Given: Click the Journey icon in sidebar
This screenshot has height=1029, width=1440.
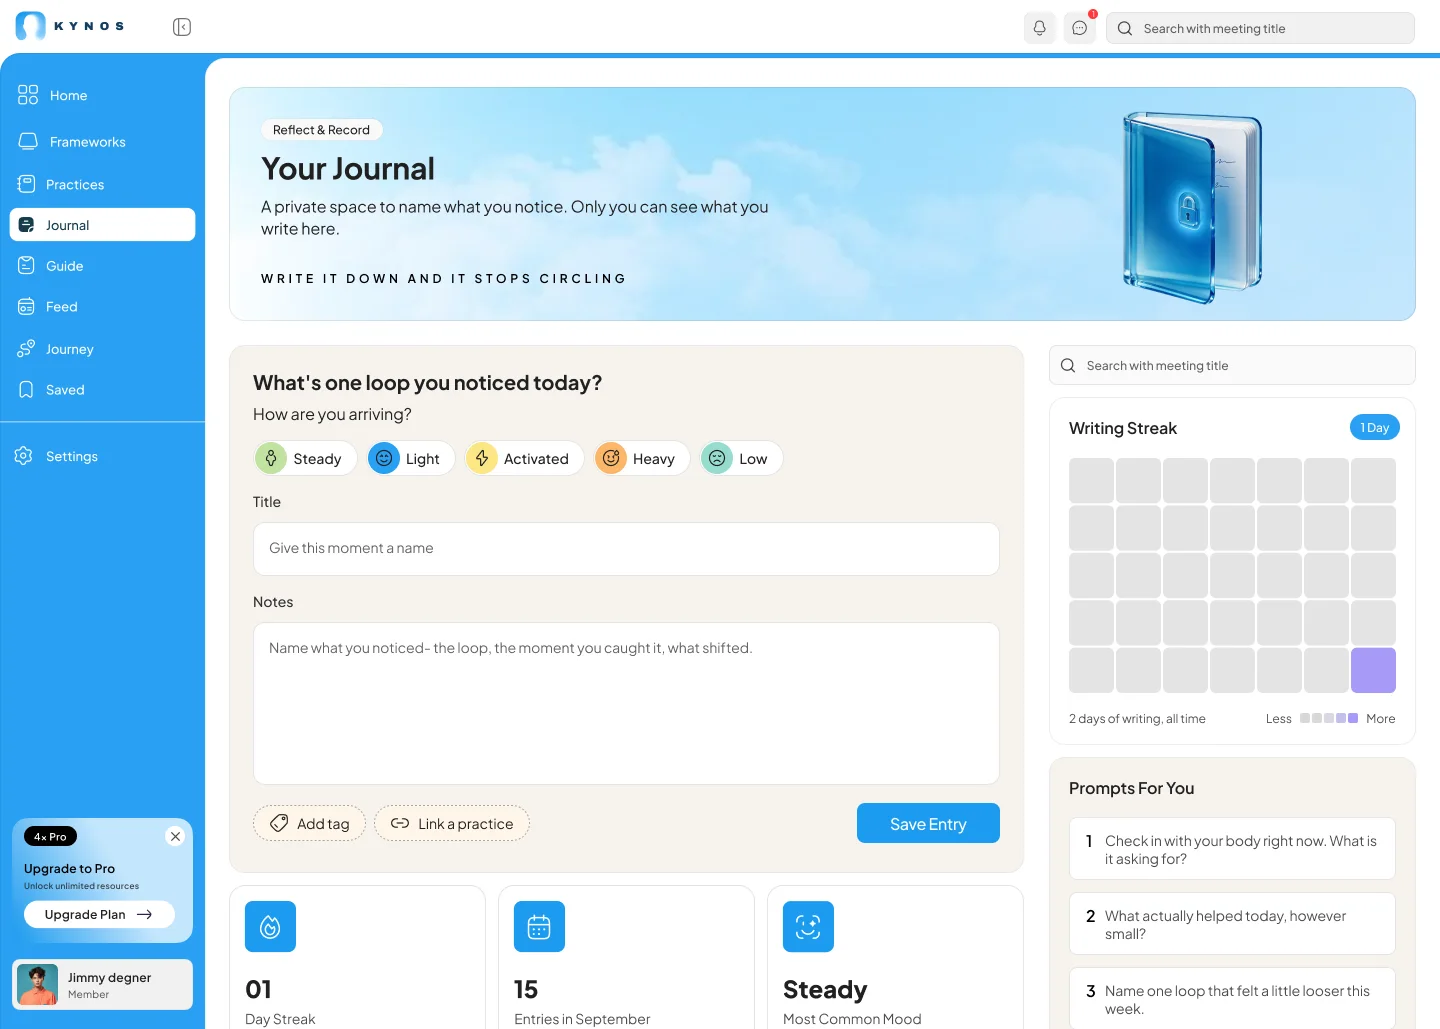Looking at the screenshot, I should click(26, 348).
